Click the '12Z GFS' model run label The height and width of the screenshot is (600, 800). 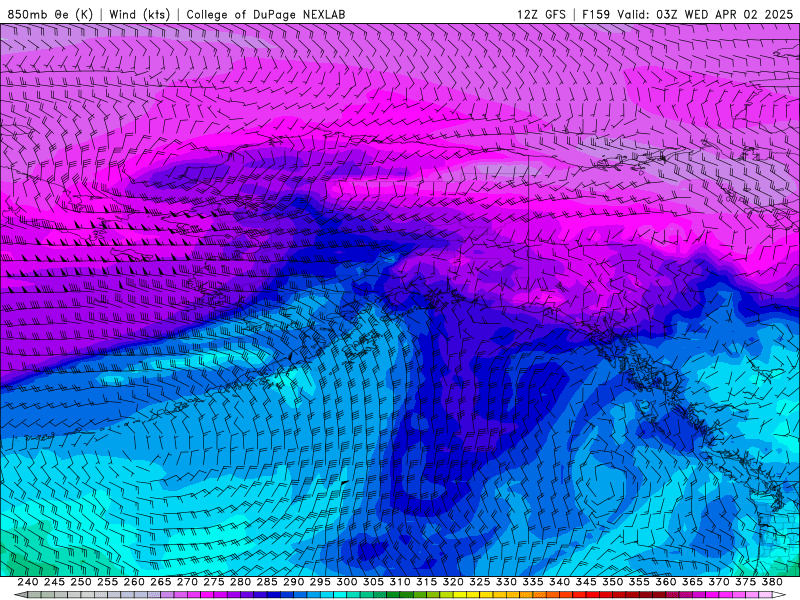point(541,15)
